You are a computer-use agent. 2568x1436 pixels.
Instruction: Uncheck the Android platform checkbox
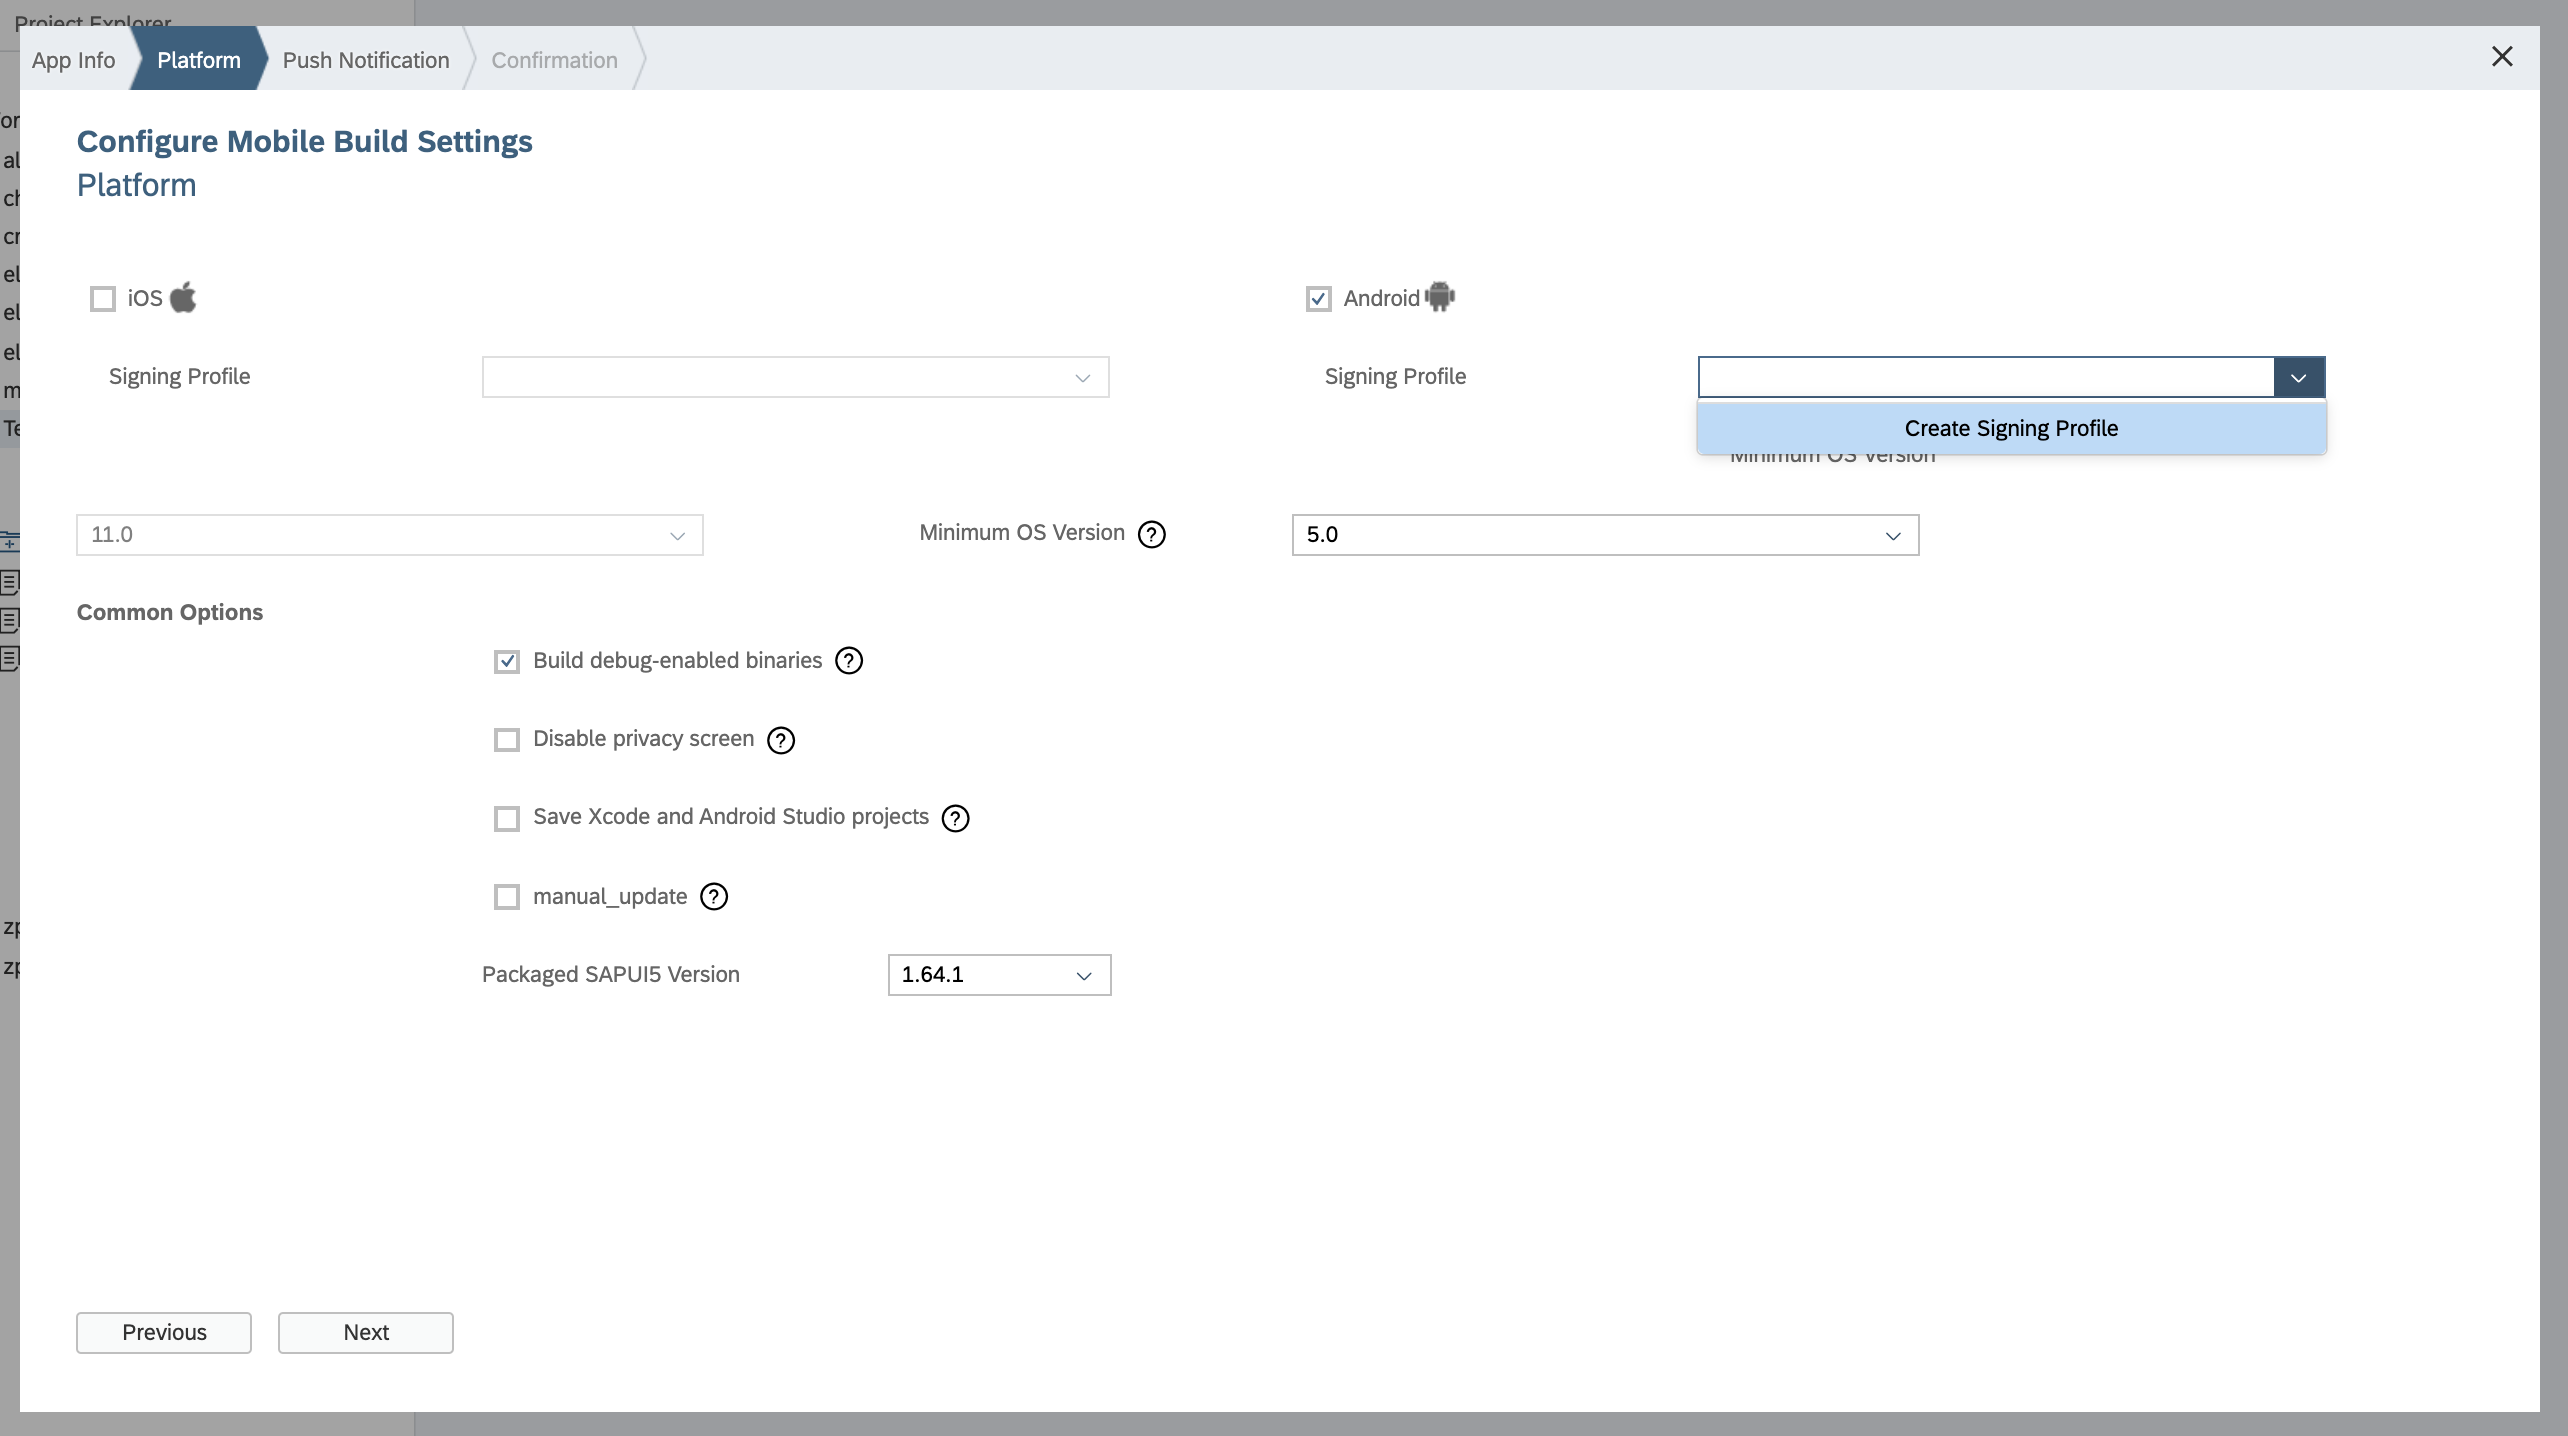(x=1319, y=299)
